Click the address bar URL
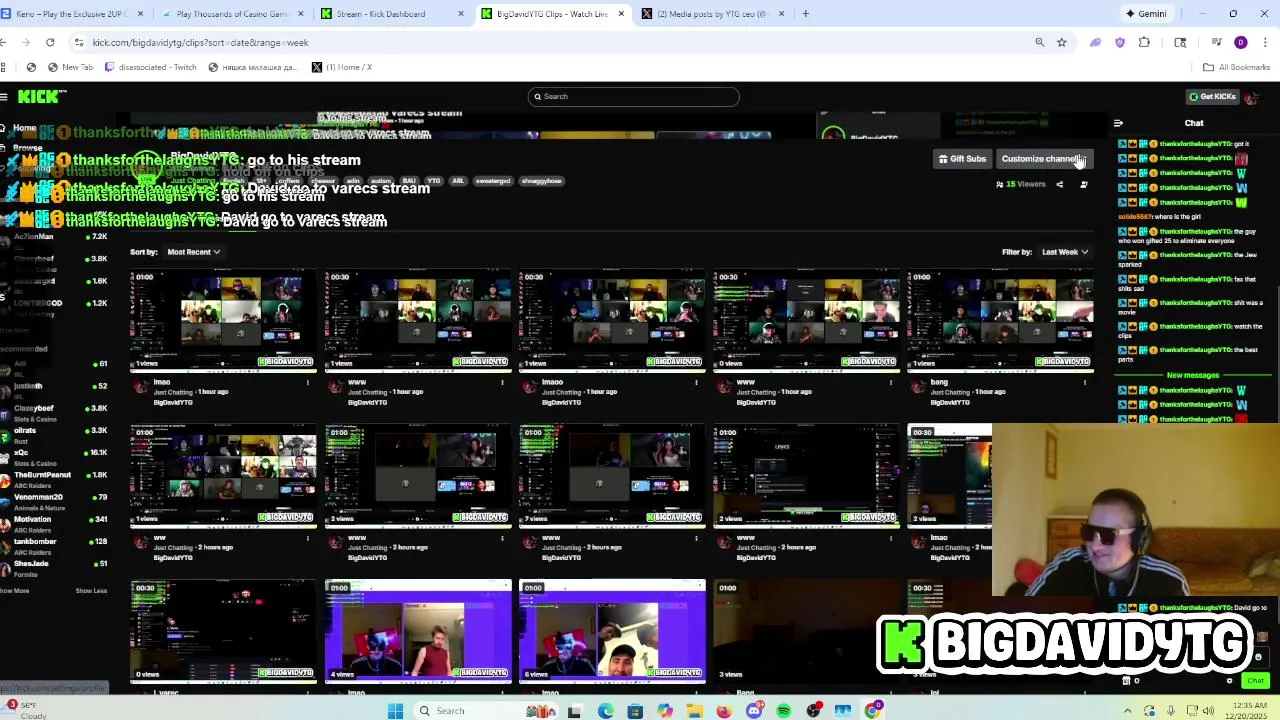Image resolution: width=1280 pixels, height=720 pixels. pos(200,42)
